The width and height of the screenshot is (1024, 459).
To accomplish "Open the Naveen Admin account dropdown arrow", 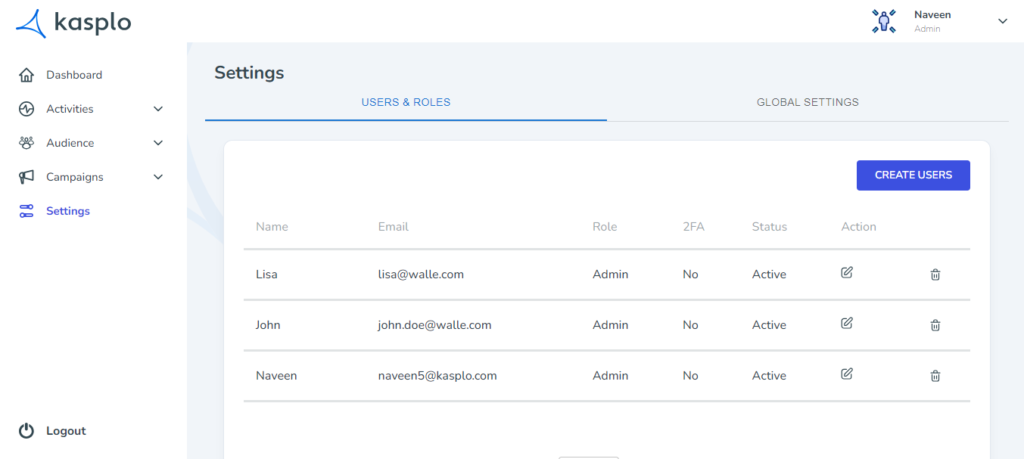I will pyautogui.click(x=1003, y=22).
